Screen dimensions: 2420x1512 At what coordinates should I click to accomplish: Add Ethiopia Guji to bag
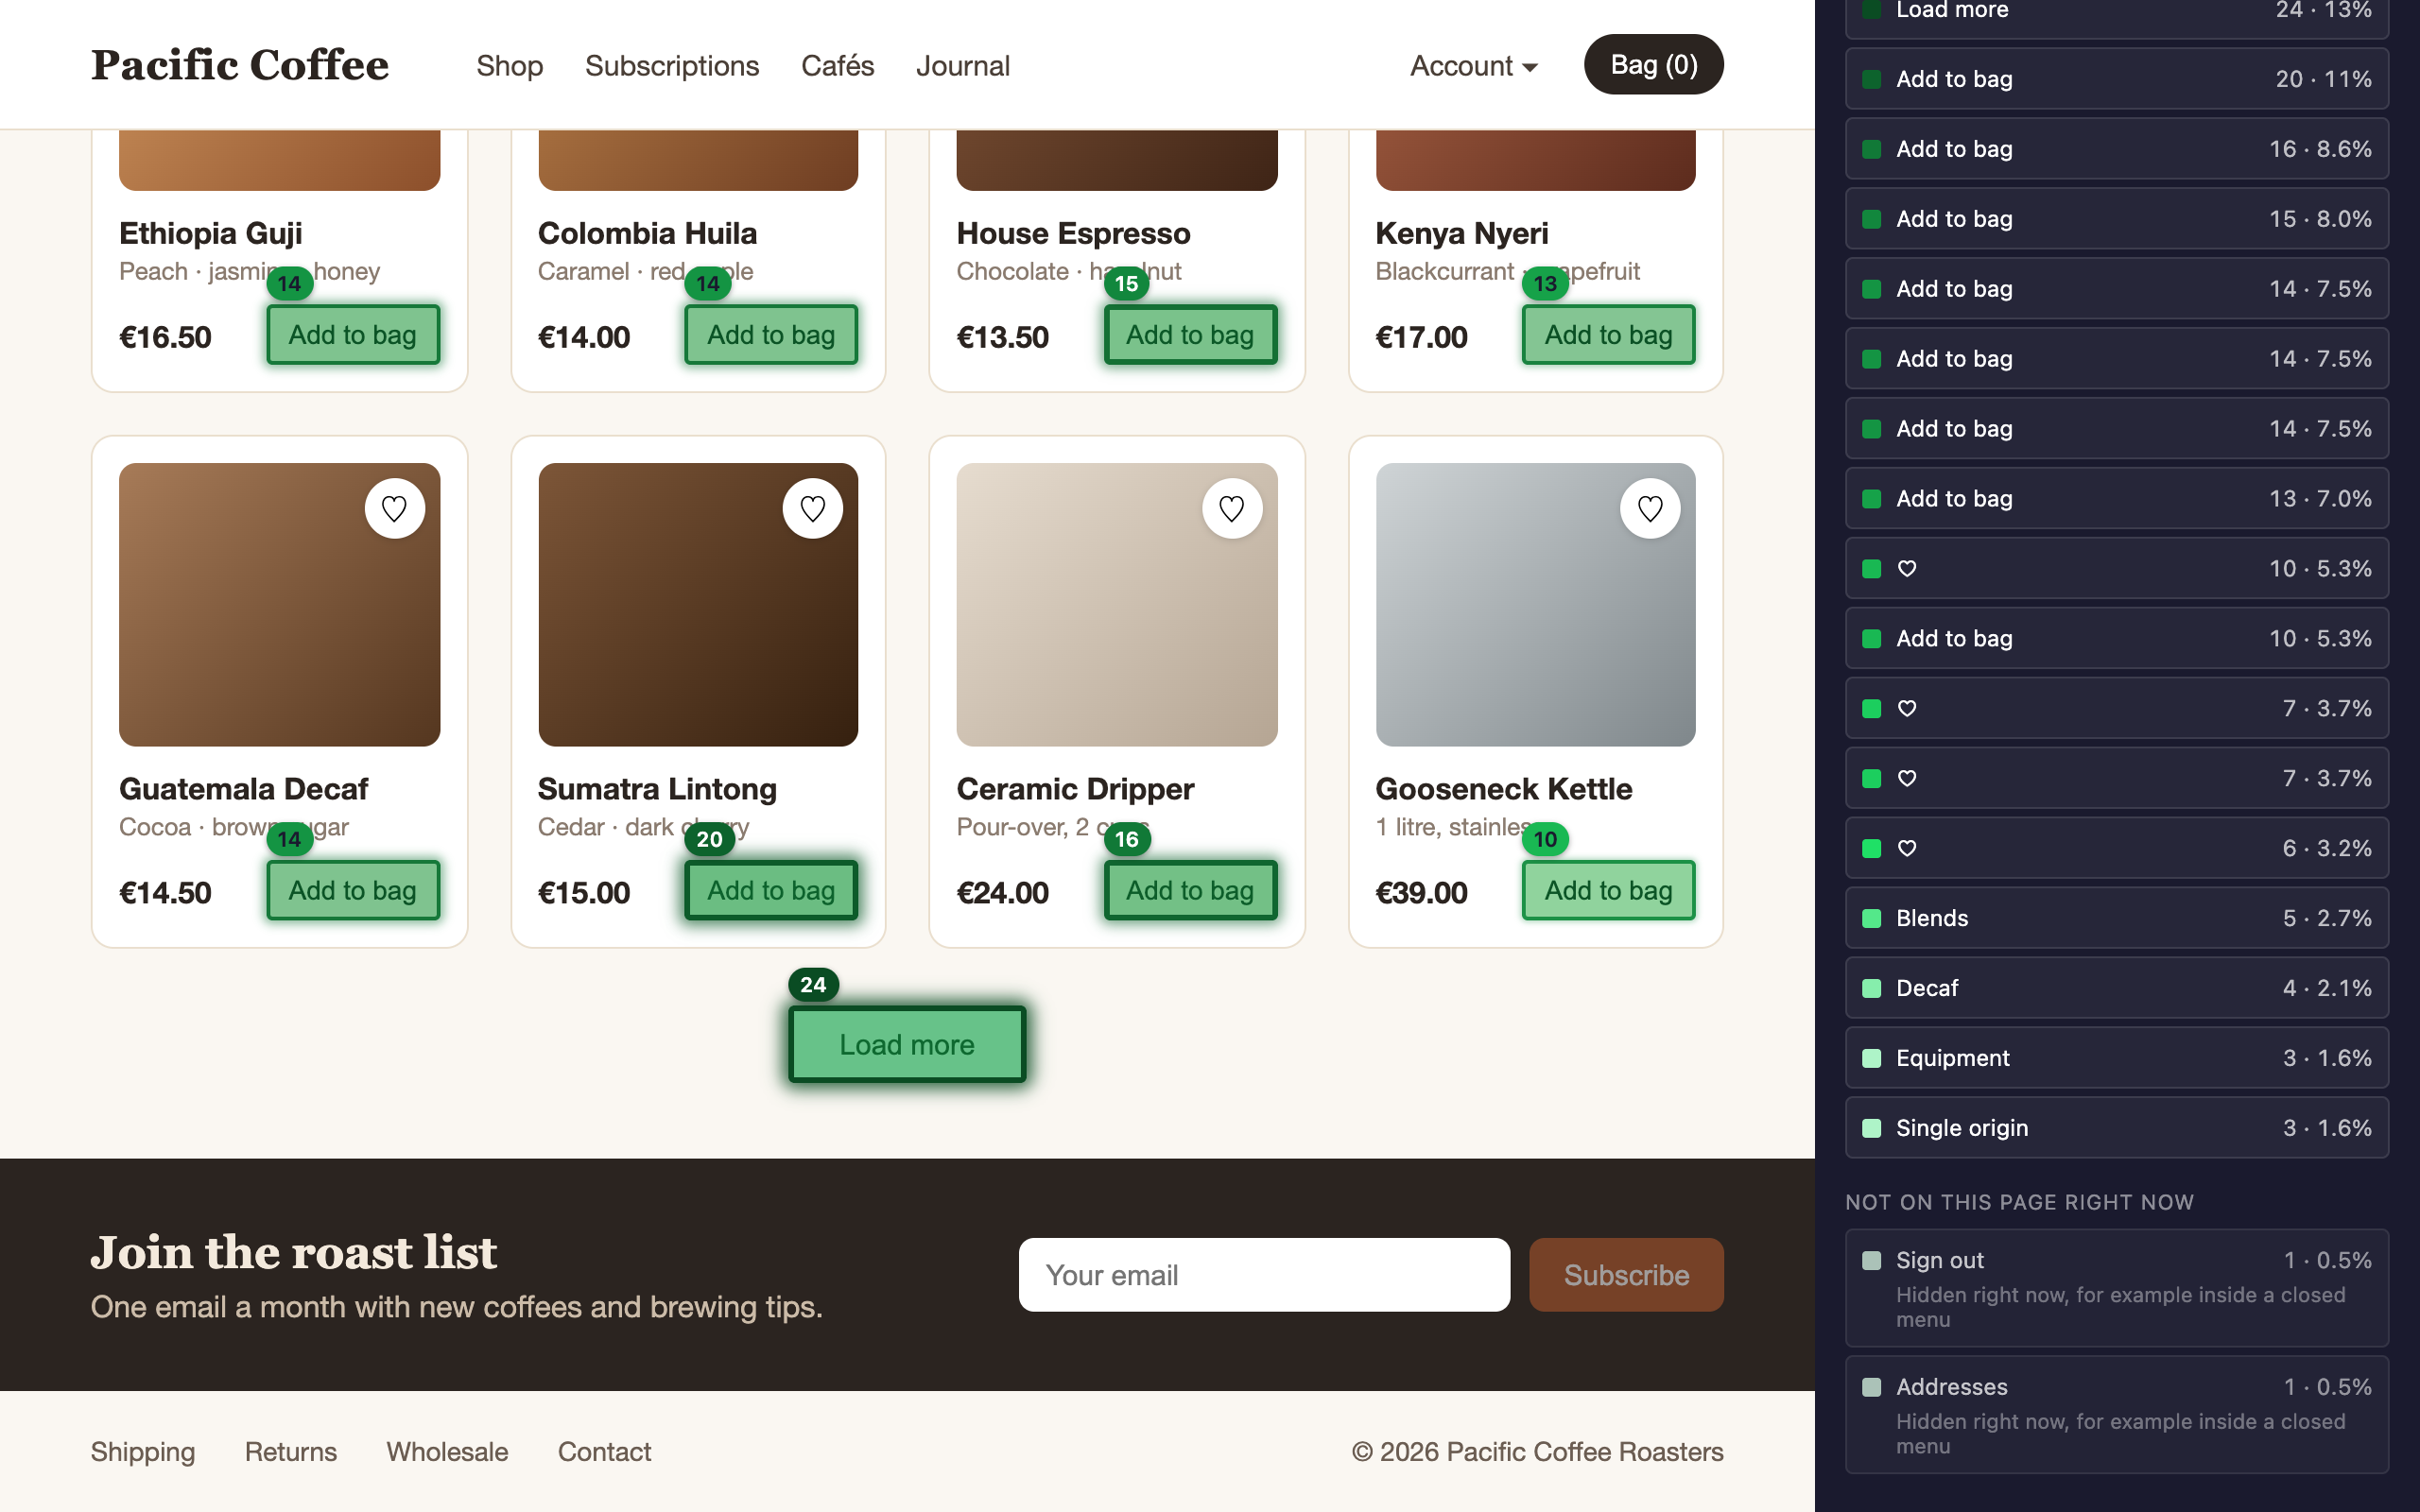point(353,335)
